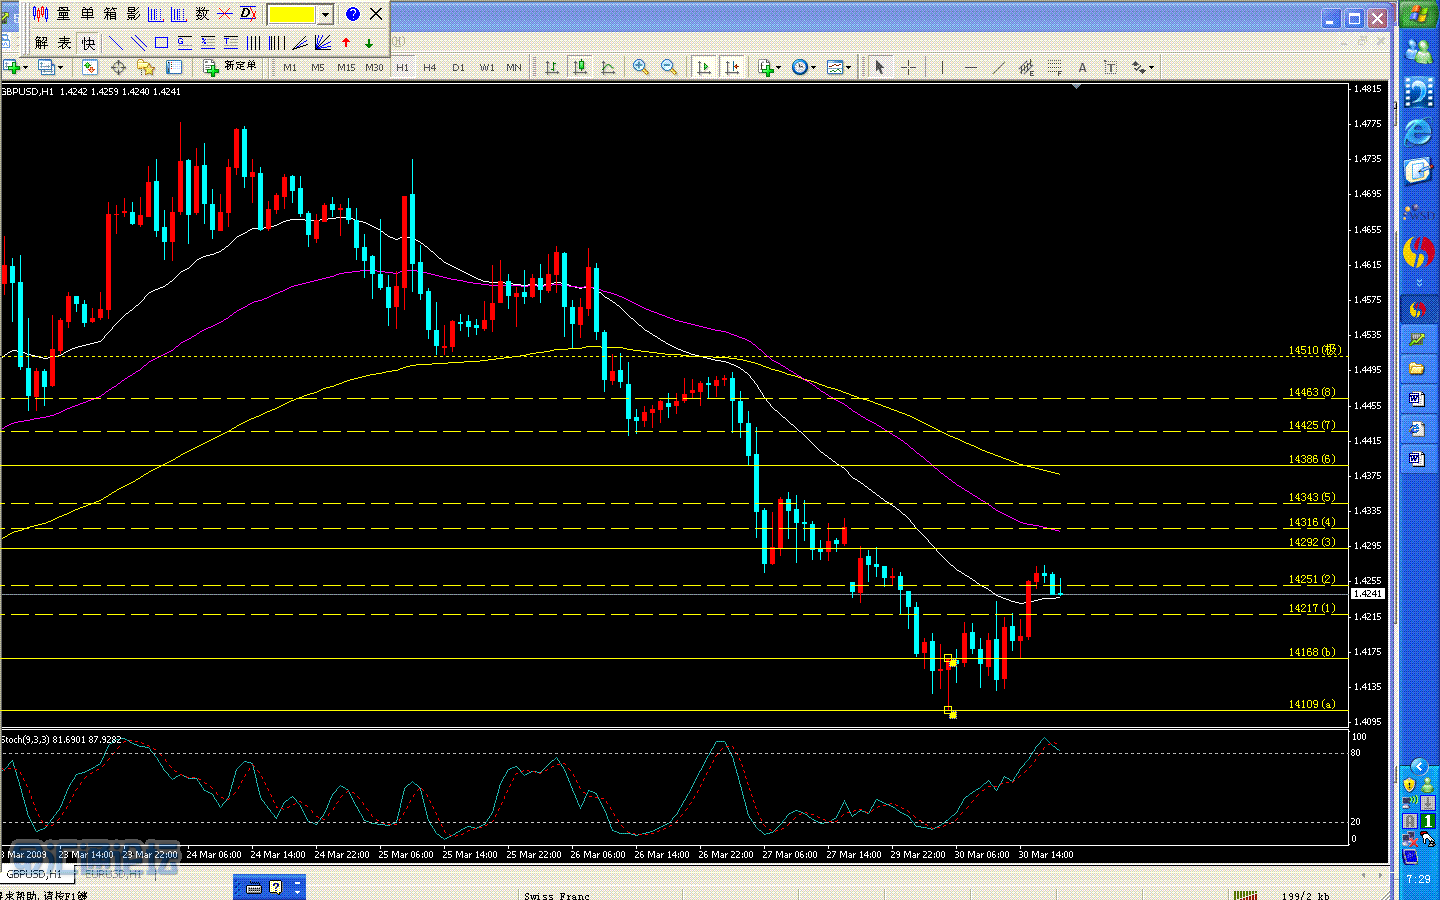Select the H1 timeframe button

pyautogui.click(x=402, y=68)
